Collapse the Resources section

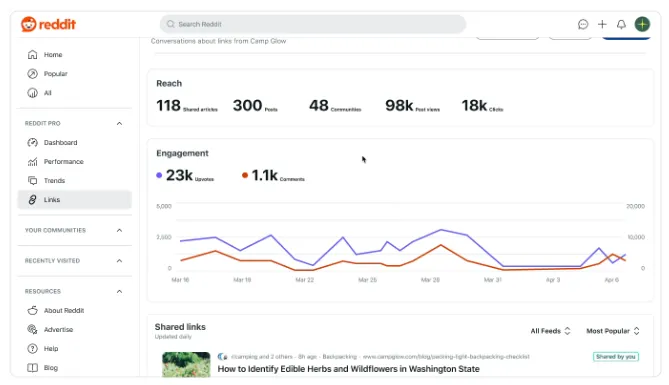pyautogui.click(x=119, y=292)
